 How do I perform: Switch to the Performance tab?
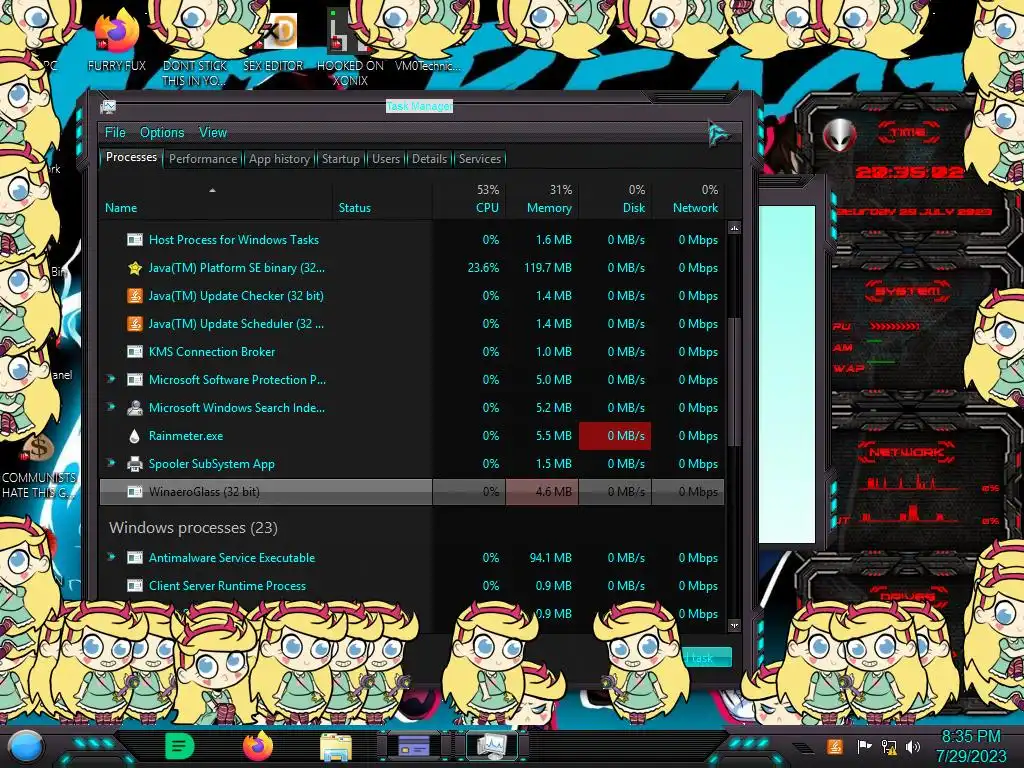click(x=202, y=159)
